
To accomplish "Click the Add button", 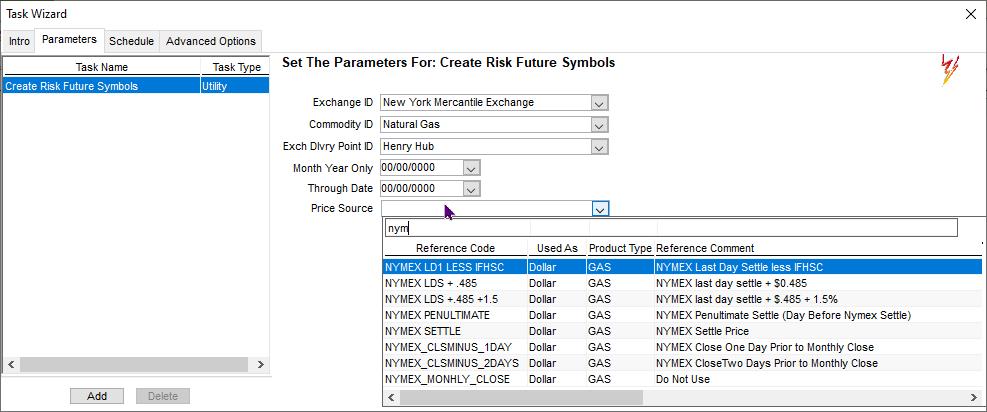I will pyautogui.click(x=97, y=396).
